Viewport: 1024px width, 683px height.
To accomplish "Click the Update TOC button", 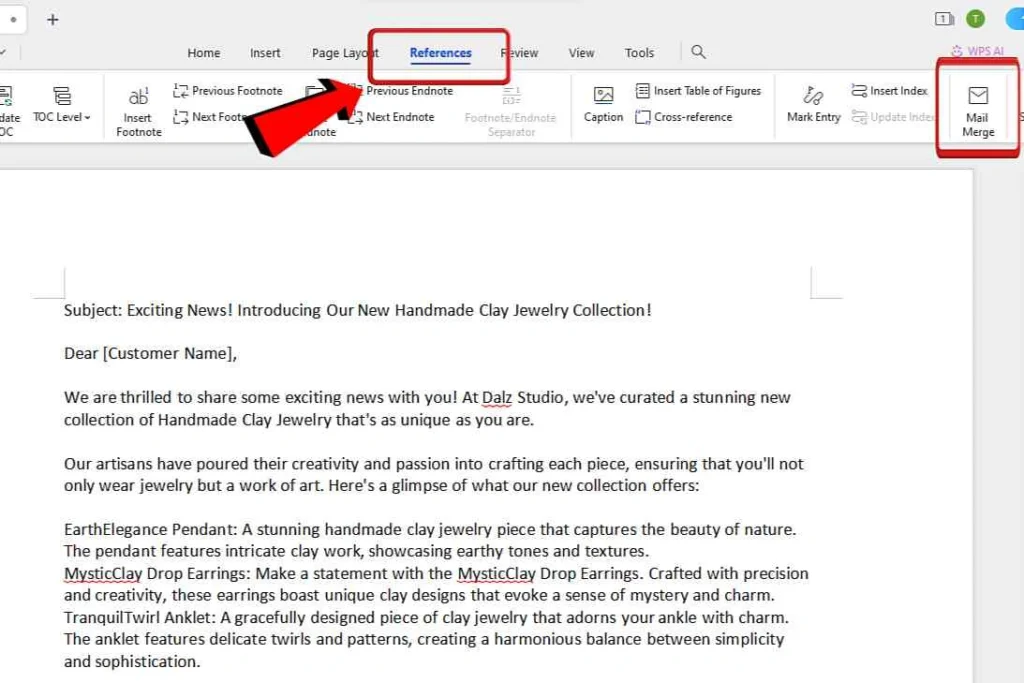I will click(8, 111).
